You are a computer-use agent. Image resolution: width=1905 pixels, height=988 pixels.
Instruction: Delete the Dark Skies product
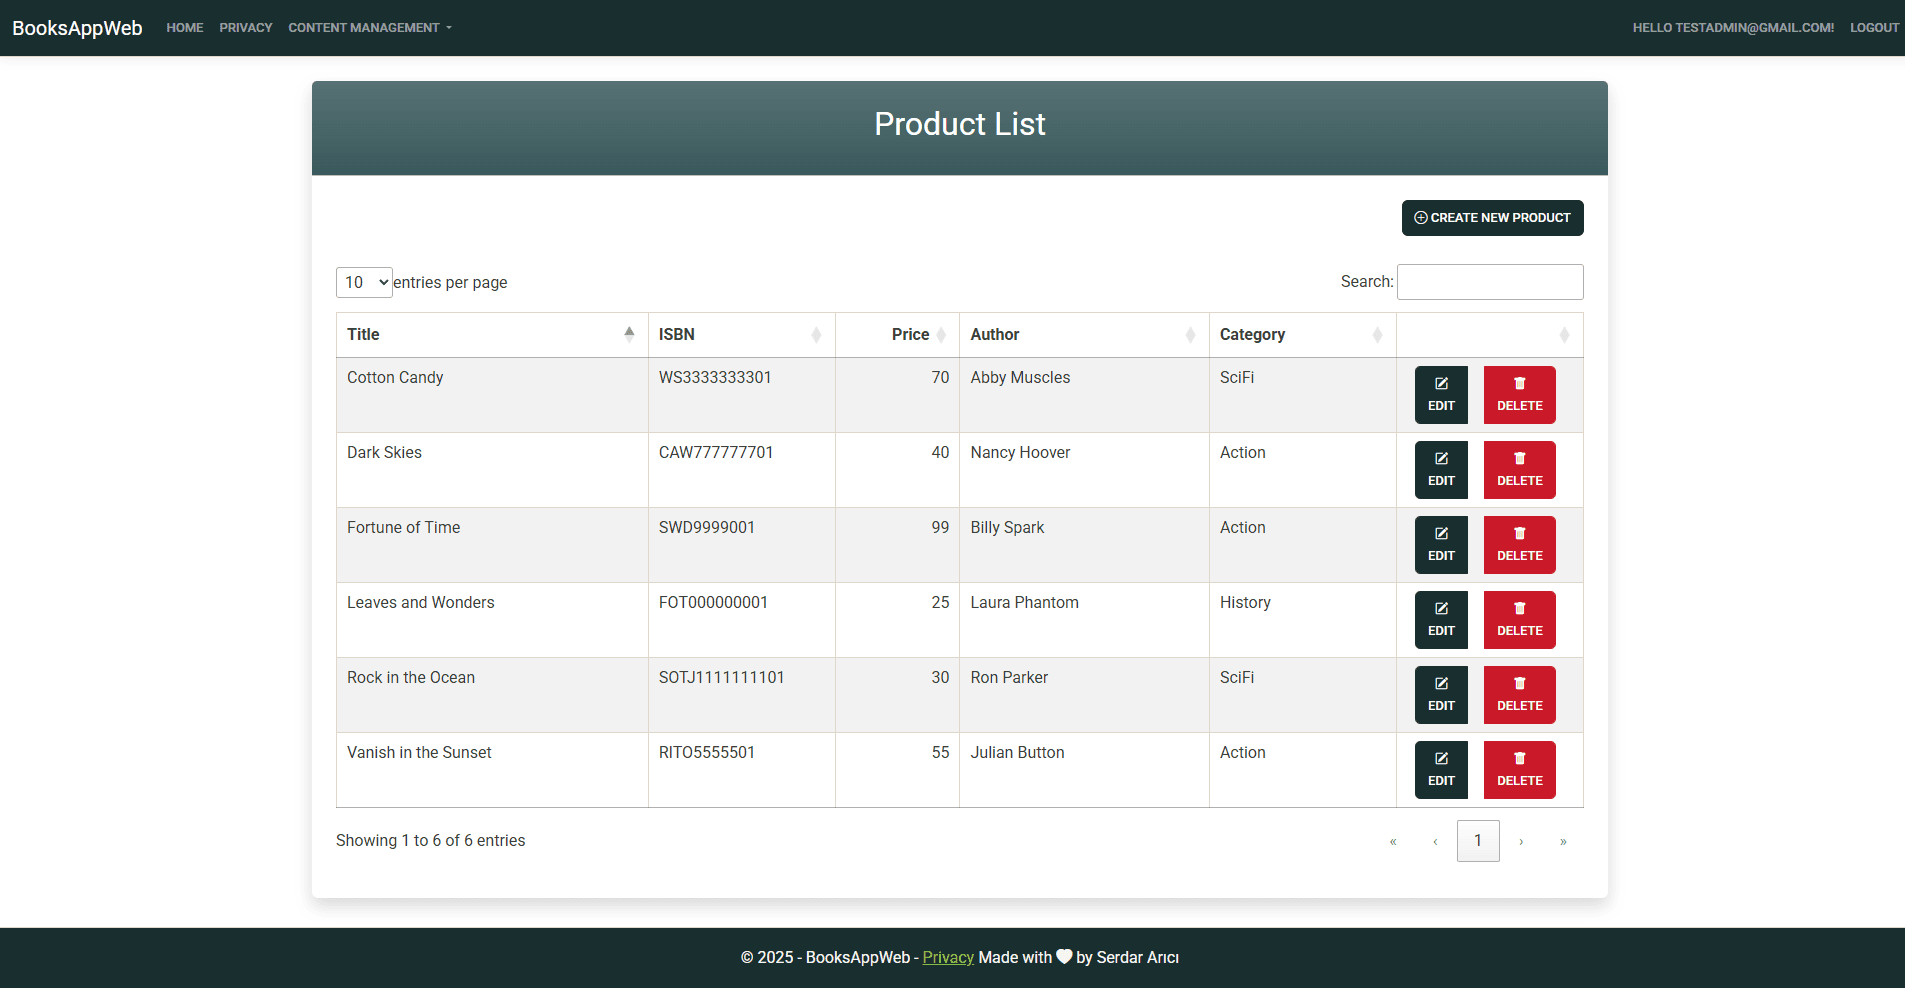[1519, 470]
